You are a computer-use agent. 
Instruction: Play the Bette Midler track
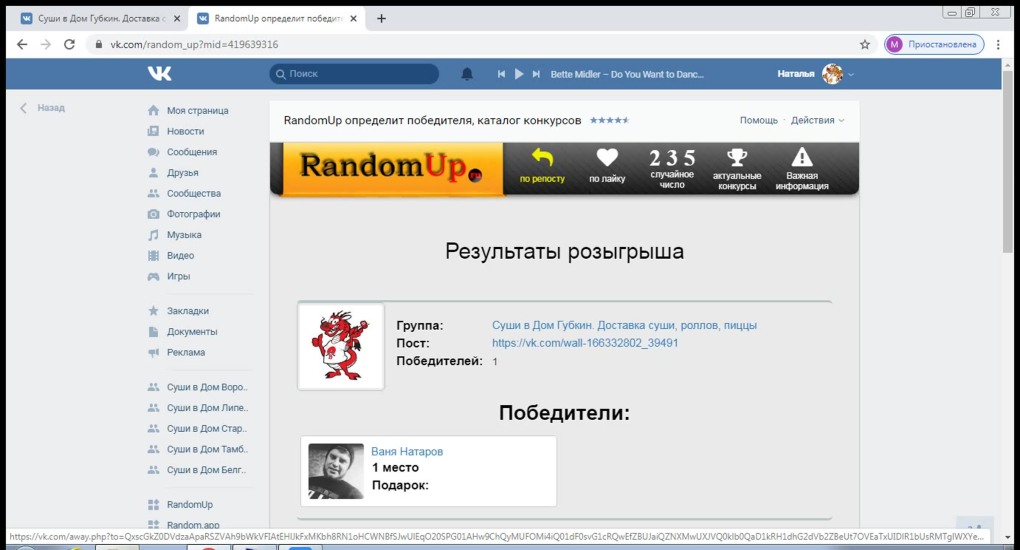pos(518,74)
